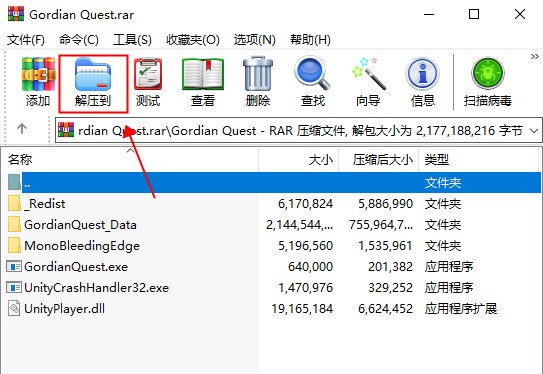Click the packed size value 201,382
The width and height of the screenshot is (543, 374).
390,267
